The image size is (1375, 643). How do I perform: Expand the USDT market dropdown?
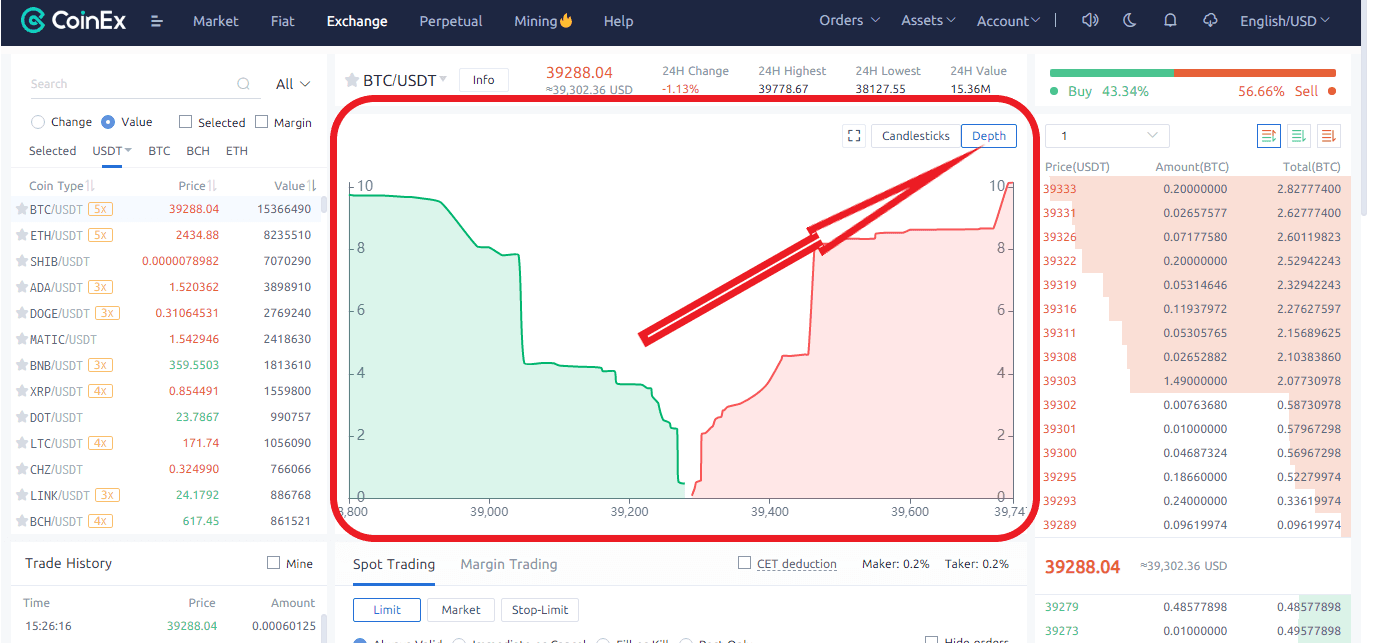pos(112,151)
